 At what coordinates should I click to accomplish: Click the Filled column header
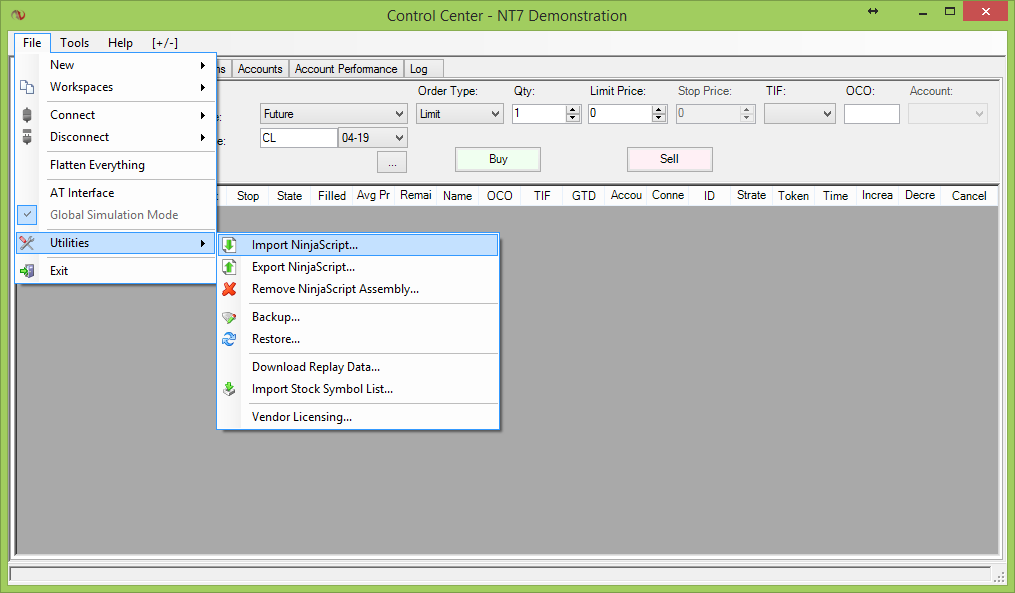click(332, 196)
